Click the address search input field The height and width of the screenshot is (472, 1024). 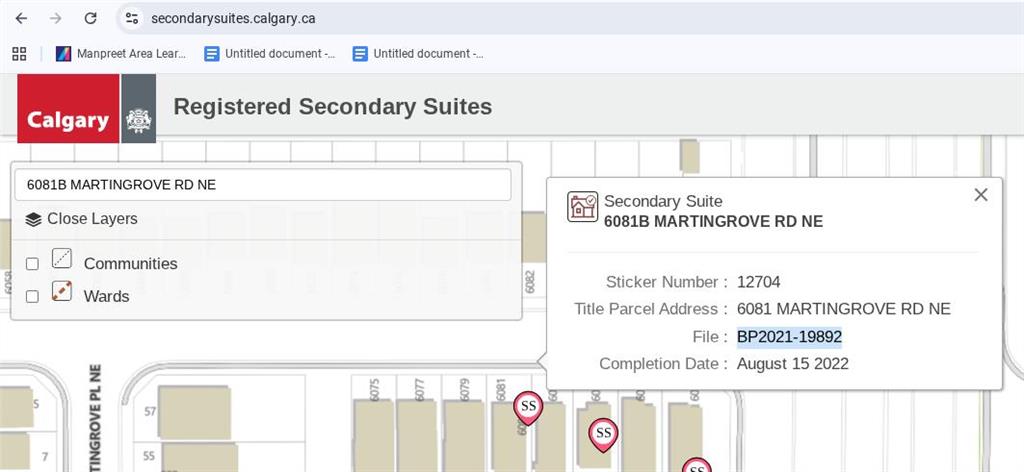pyautogui.click(x=262, y=184)
